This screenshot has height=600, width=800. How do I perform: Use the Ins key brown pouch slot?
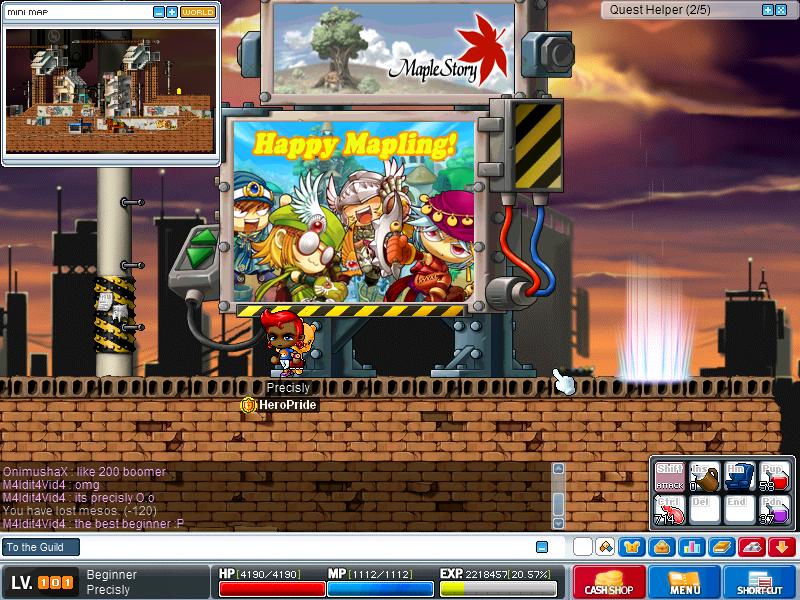[x=704, y=477]
